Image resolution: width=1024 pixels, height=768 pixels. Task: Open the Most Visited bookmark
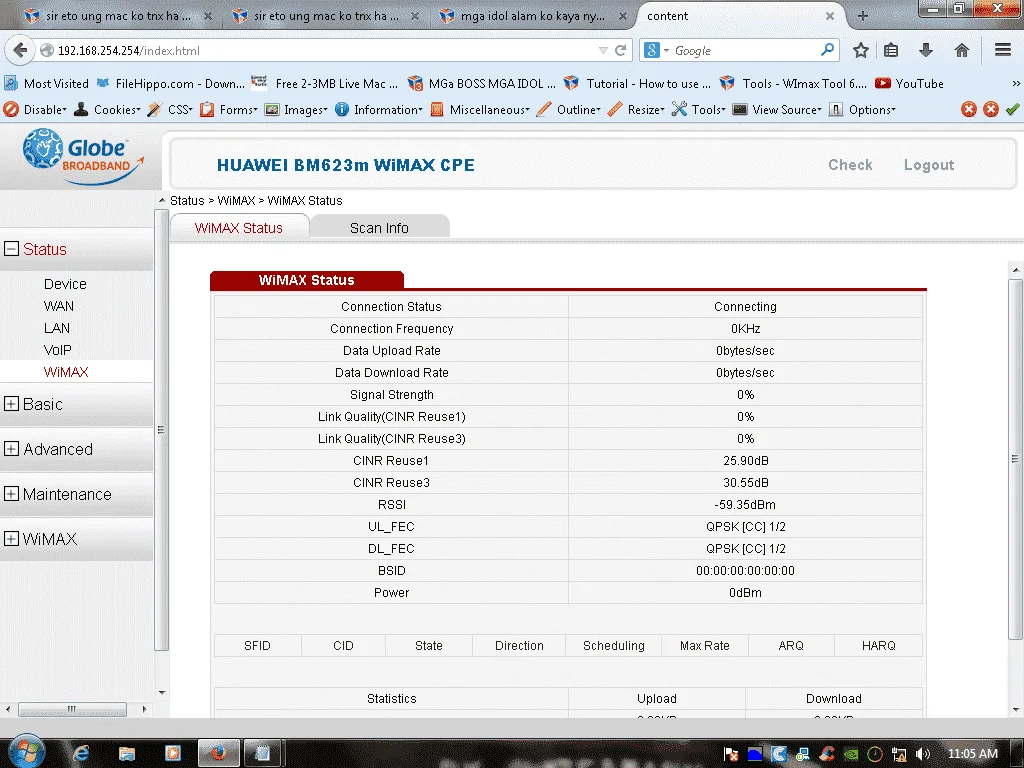46,84
